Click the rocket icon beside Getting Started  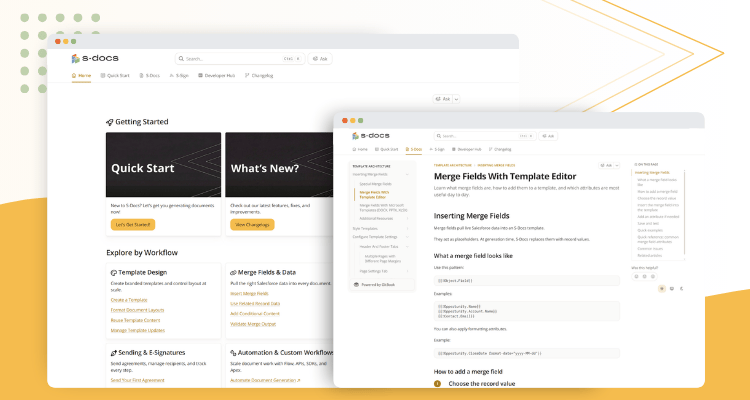[x=110, y=122]
